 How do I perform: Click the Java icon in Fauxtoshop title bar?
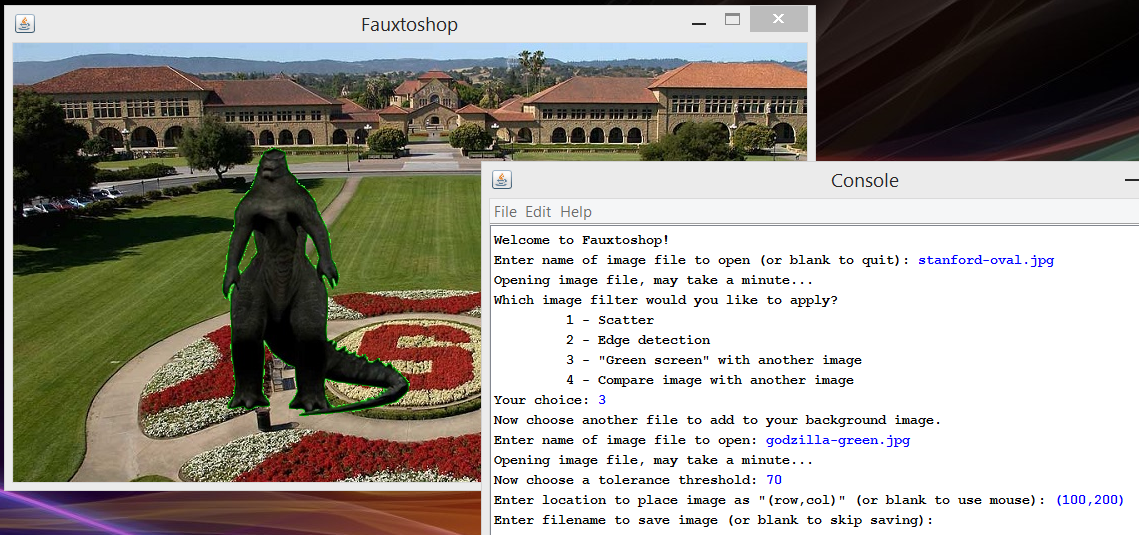[x=25, y=23]
